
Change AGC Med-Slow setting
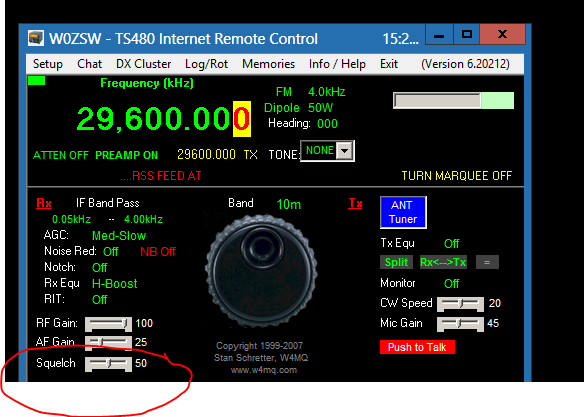[x=119, y=236]
